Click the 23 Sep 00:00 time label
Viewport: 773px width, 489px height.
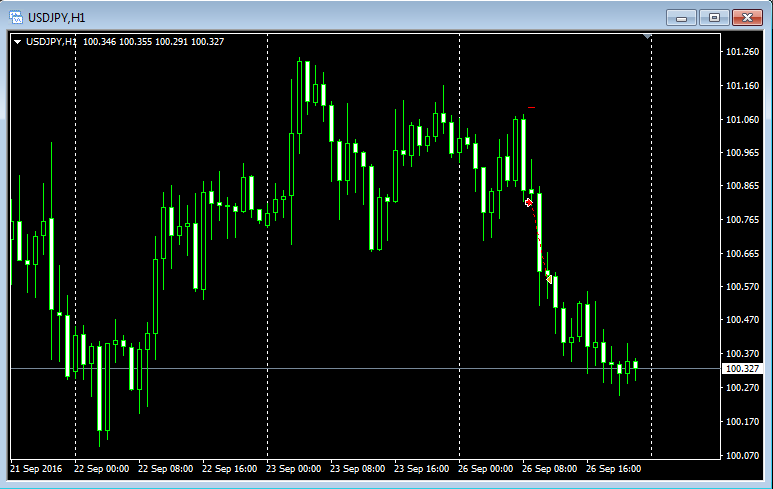(x=294, y=469)
